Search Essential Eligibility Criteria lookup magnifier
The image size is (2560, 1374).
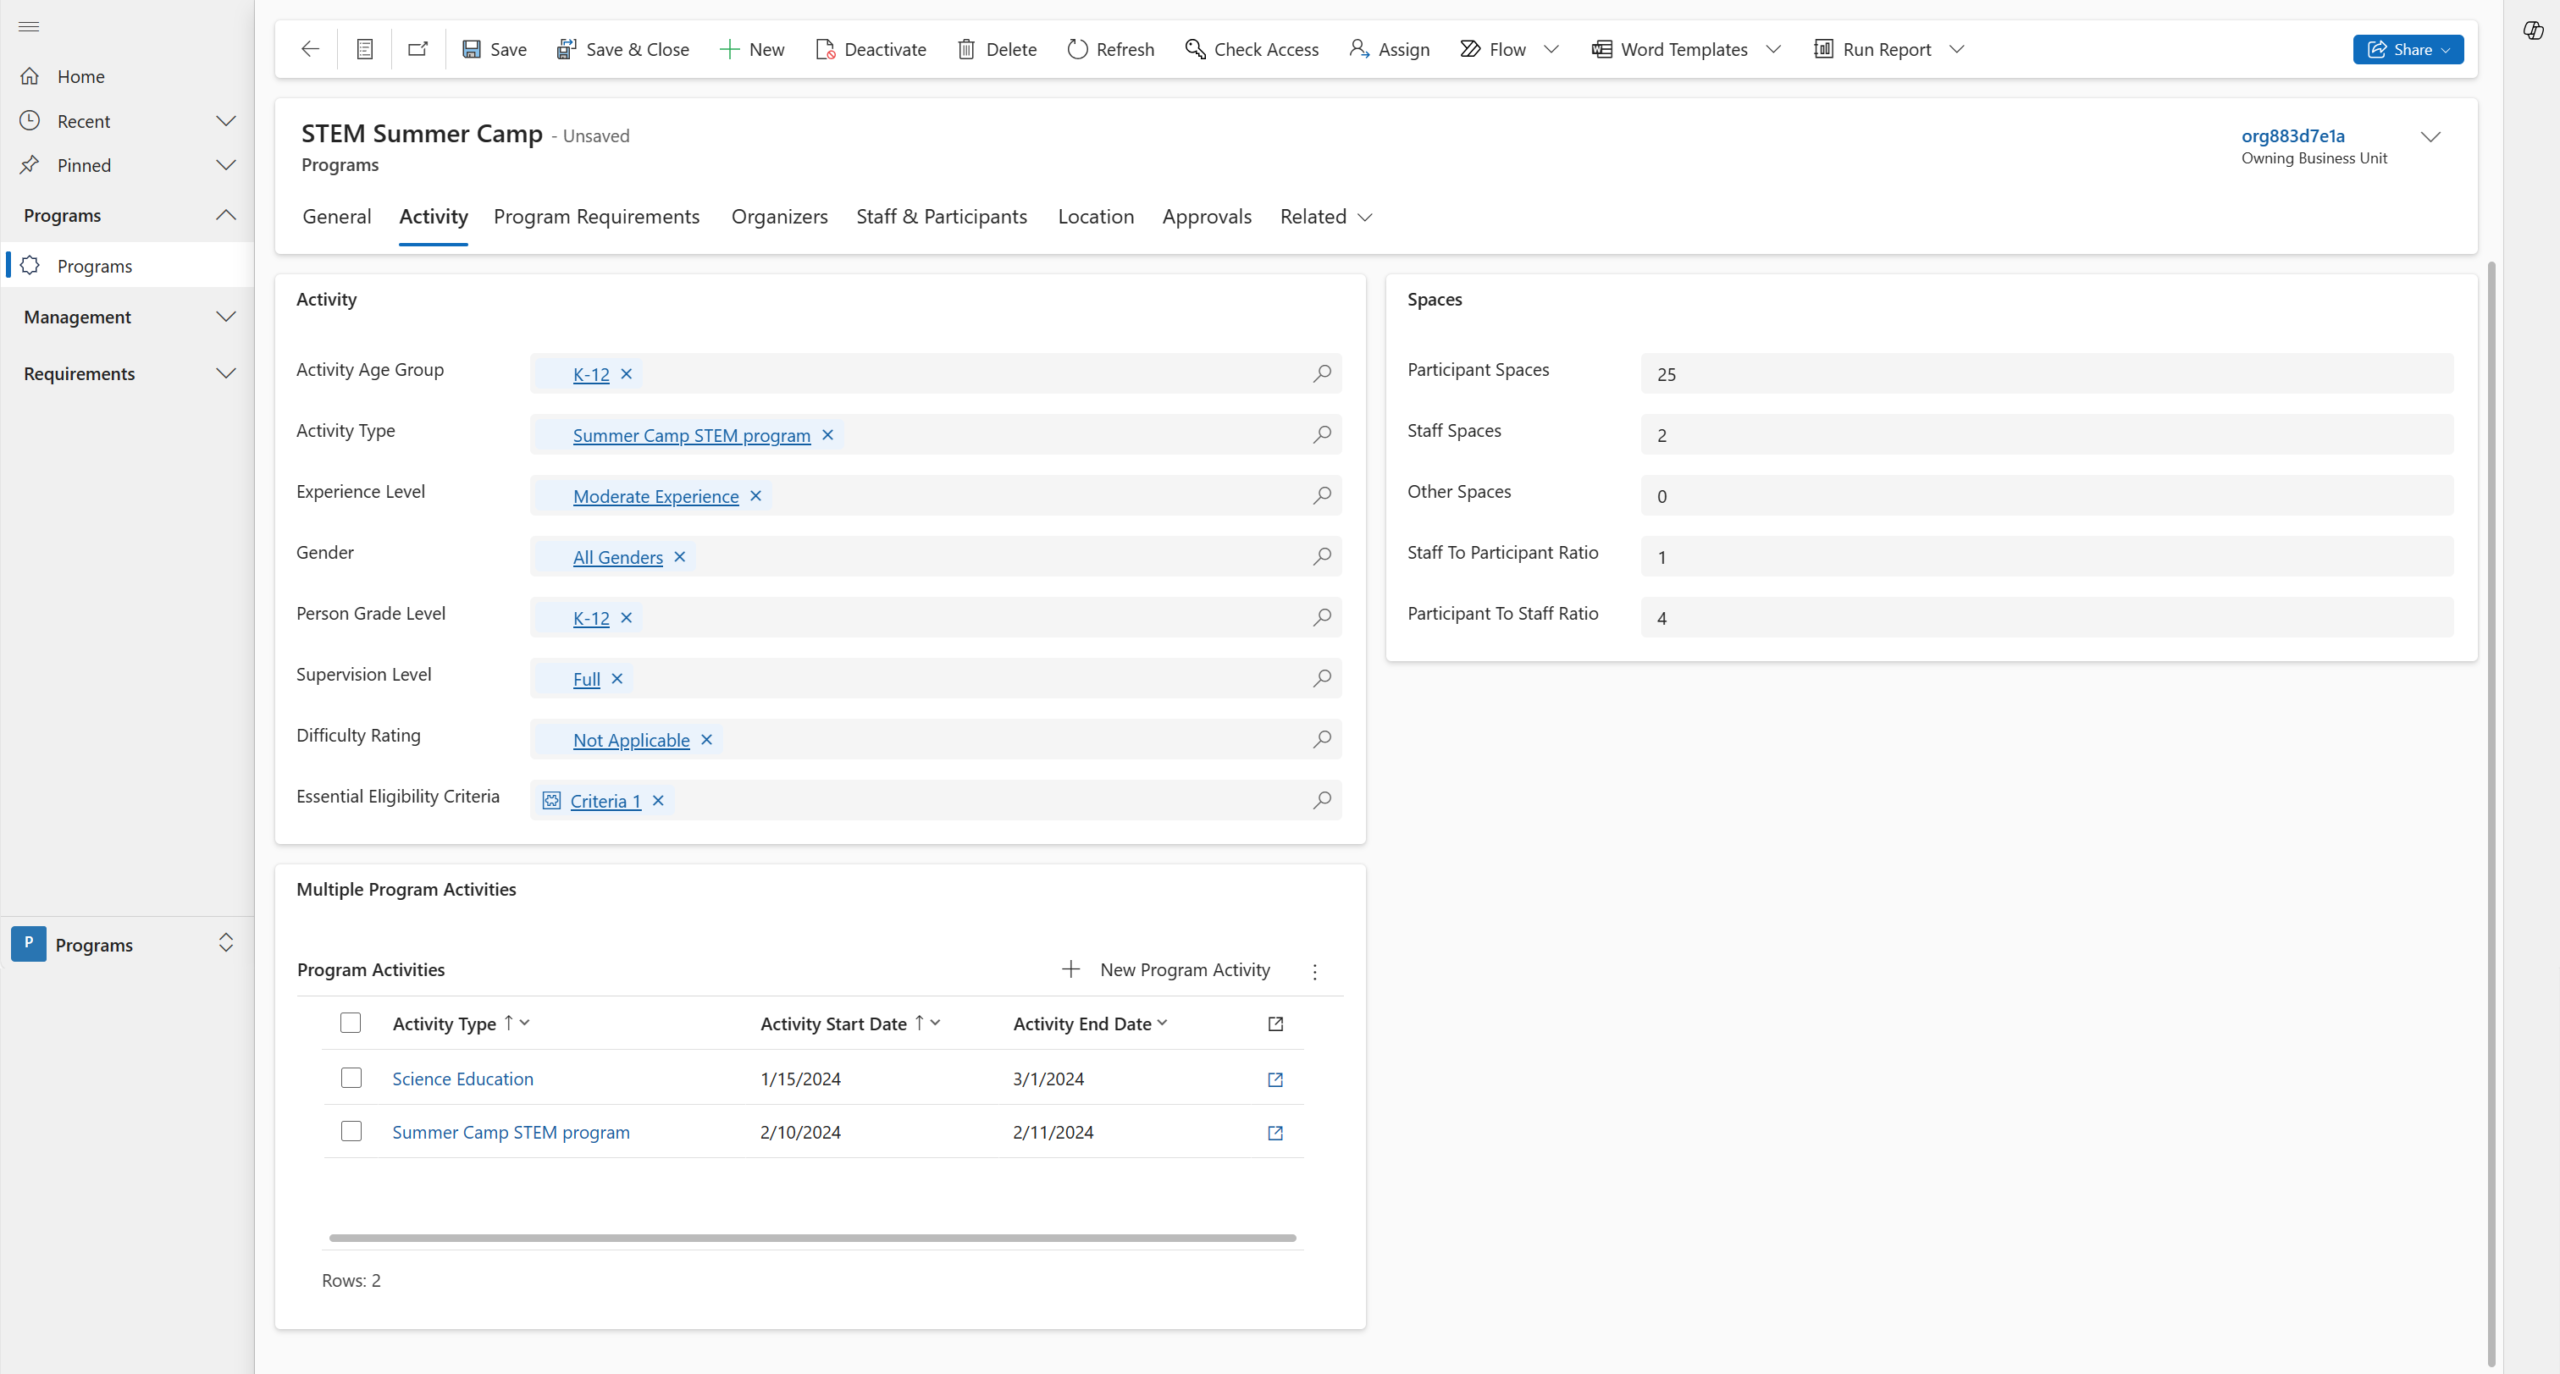pyautogui.click(x=1322, y=801)
